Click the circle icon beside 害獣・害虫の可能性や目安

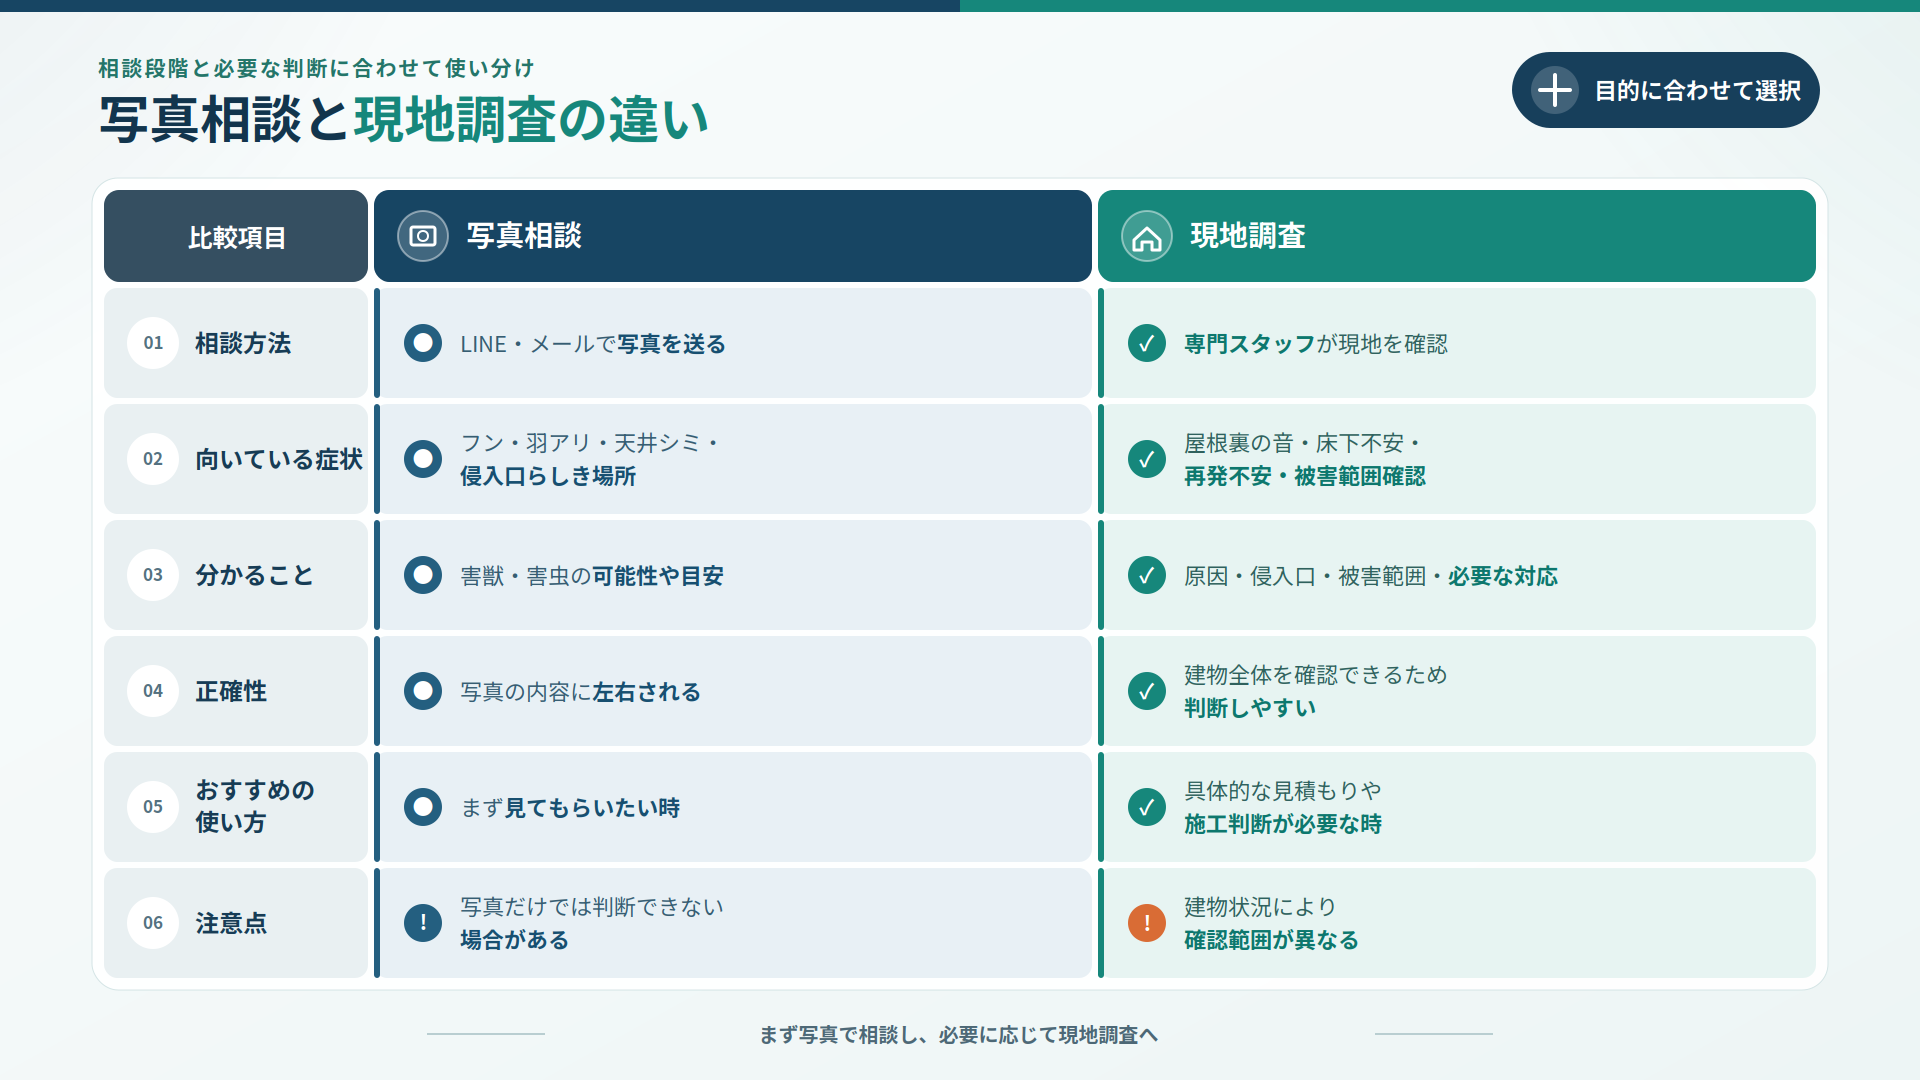click(x=423, y=575)
